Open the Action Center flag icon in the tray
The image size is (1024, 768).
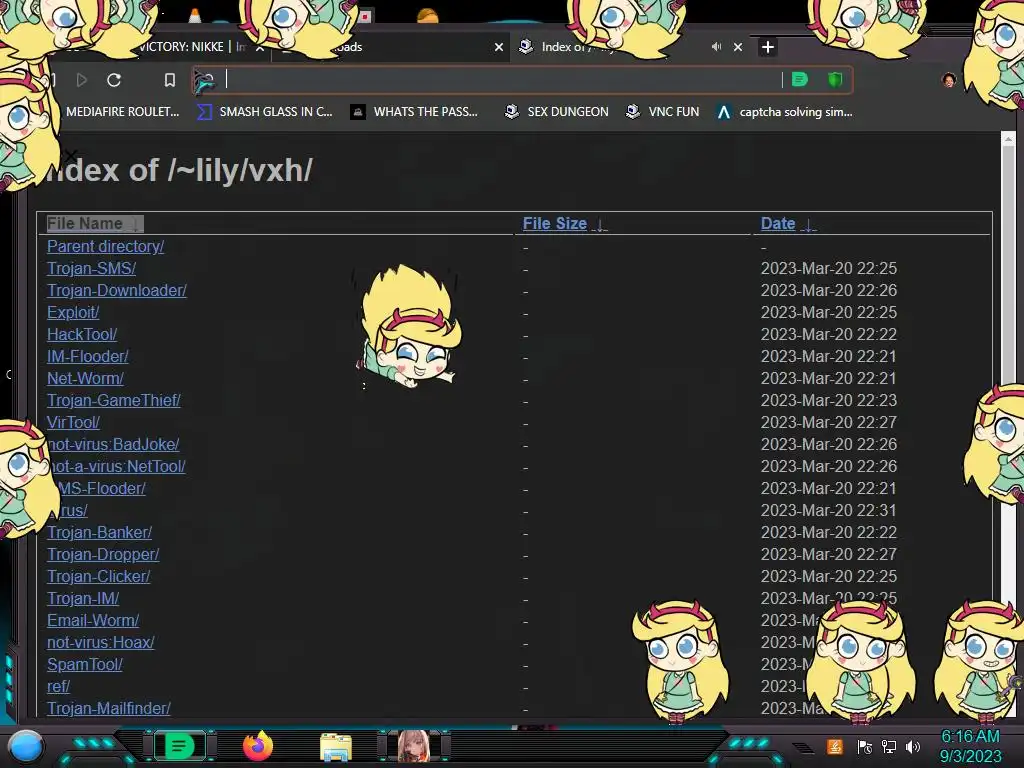pos(865,747)
